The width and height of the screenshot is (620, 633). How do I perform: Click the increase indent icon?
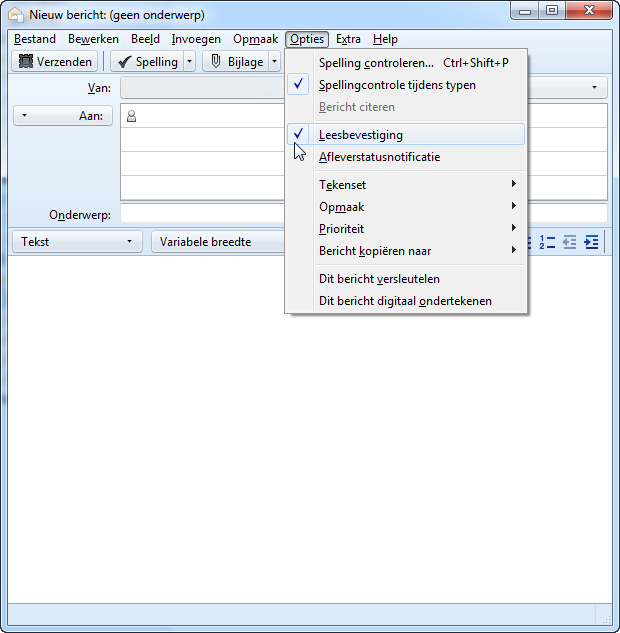591,242
